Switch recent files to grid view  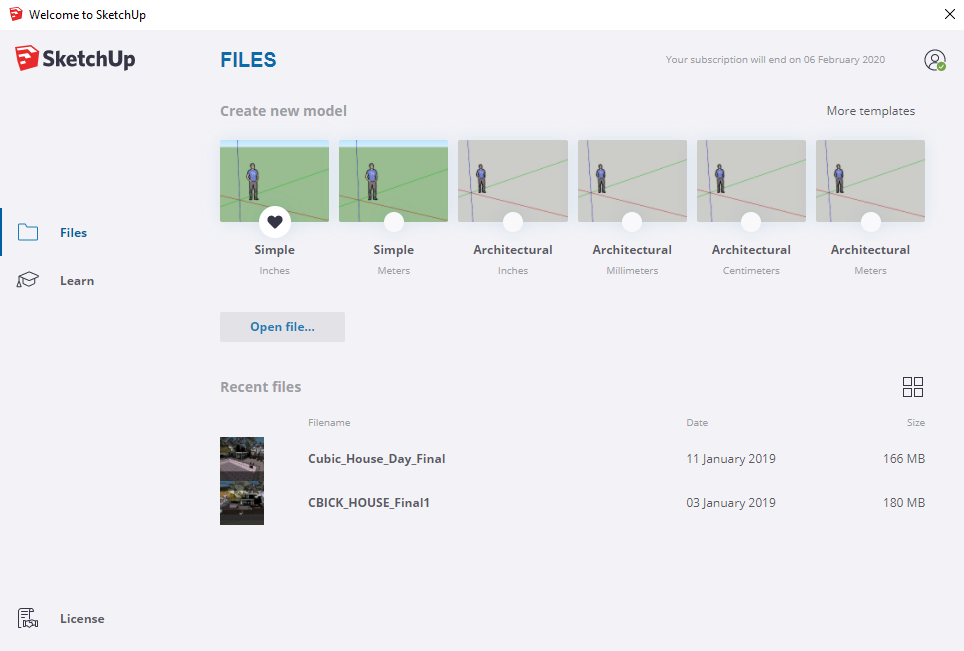[912, 387]
